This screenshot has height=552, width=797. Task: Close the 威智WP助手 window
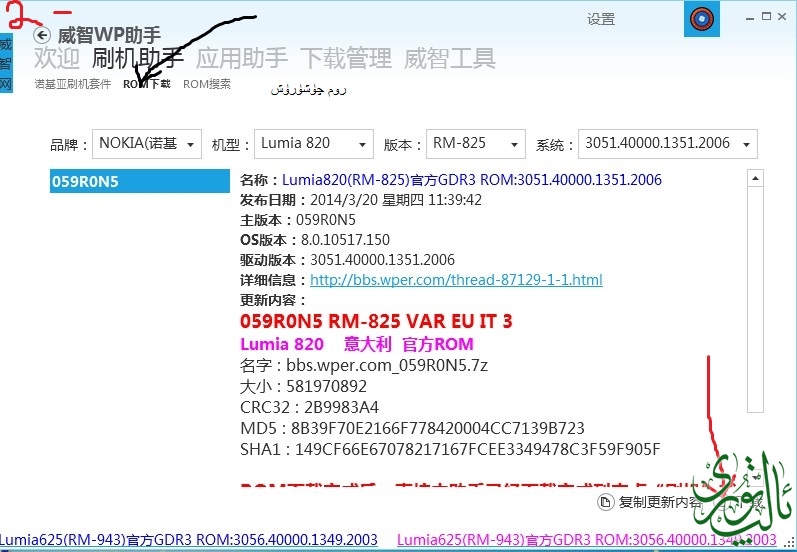tap(782, 17)
